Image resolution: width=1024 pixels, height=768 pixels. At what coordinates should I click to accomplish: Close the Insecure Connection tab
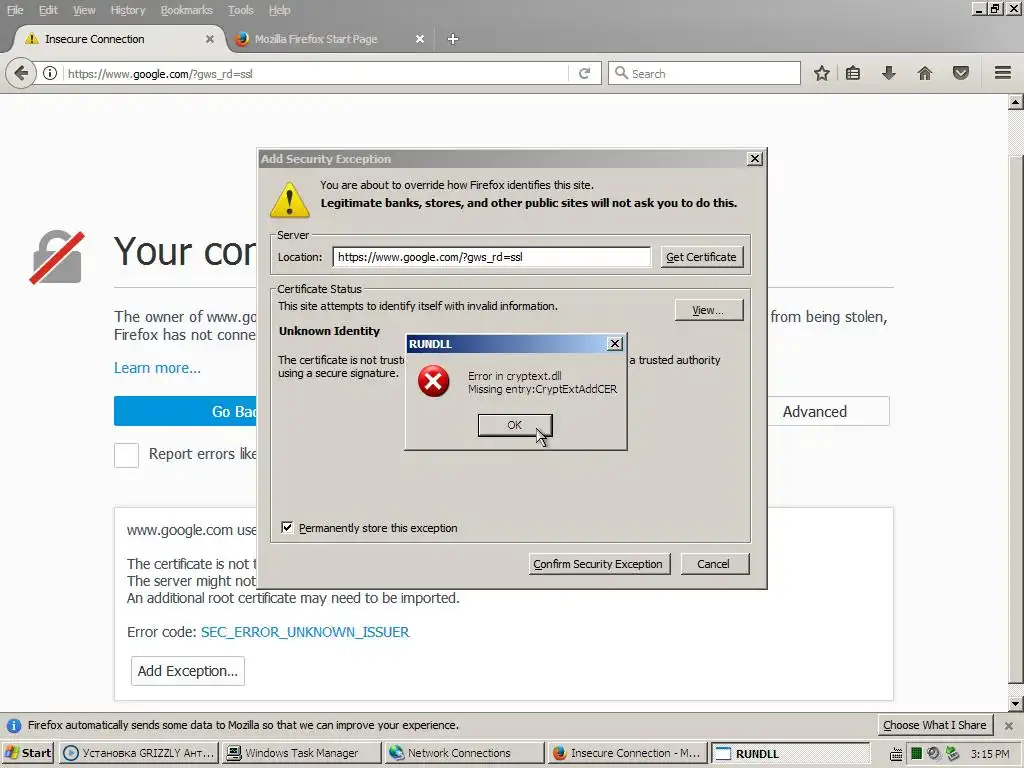pyautogui.click(x=210, y=39)
